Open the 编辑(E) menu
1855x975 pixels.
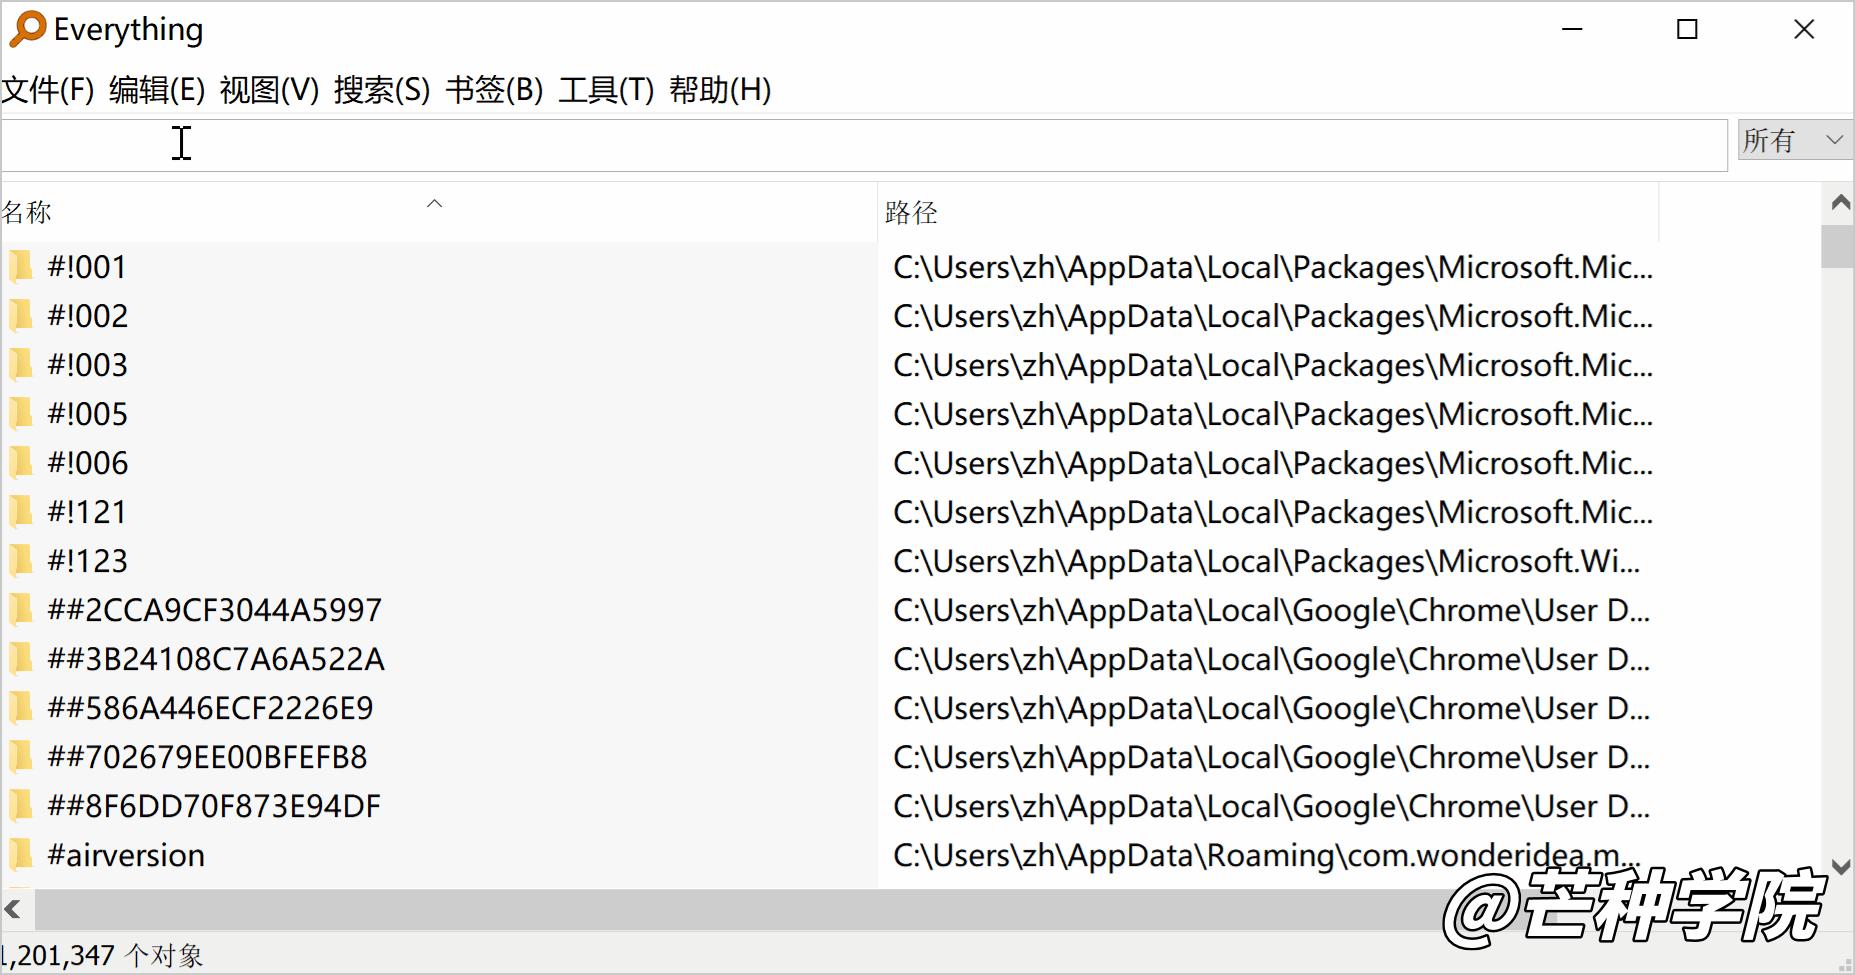[157, 90]
